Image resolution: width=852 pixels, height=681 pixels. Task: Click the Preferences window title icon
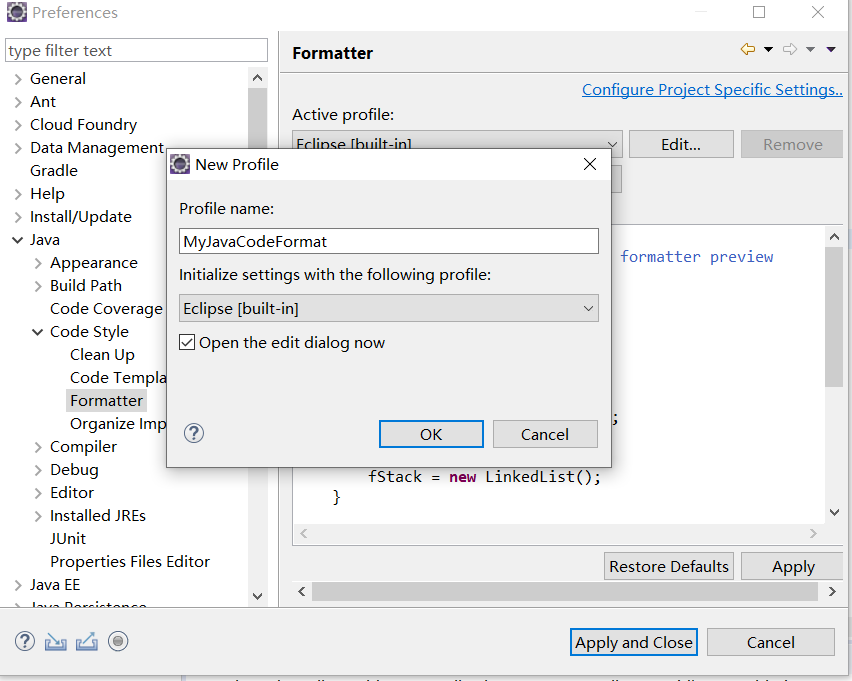point(16,12)
